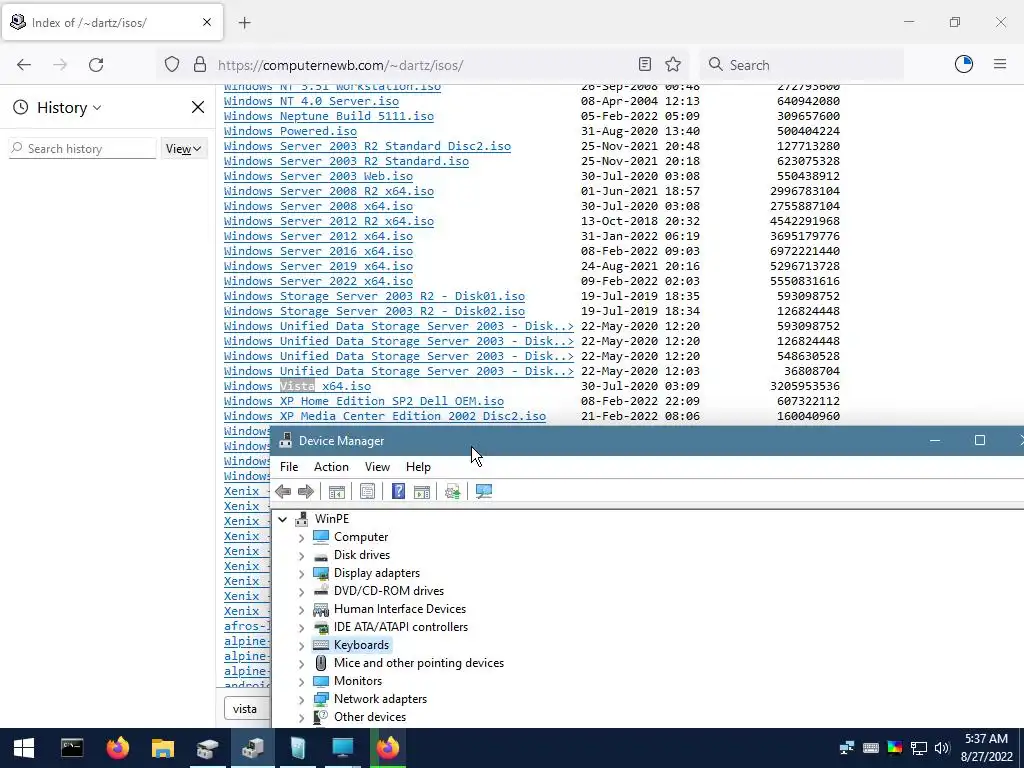The height and width of the screenshot is (768, 1024).
Task: Expand the Computer node
Action: [301, 537]
